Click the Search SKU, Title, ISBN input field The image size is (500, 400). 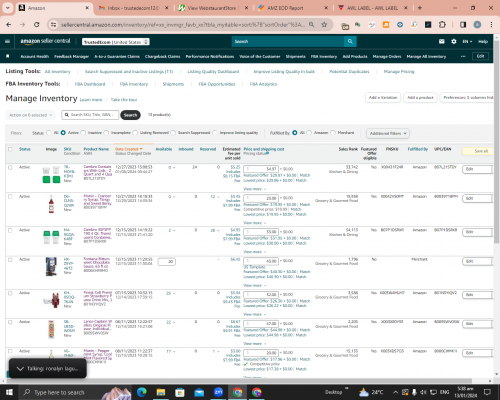90,115
